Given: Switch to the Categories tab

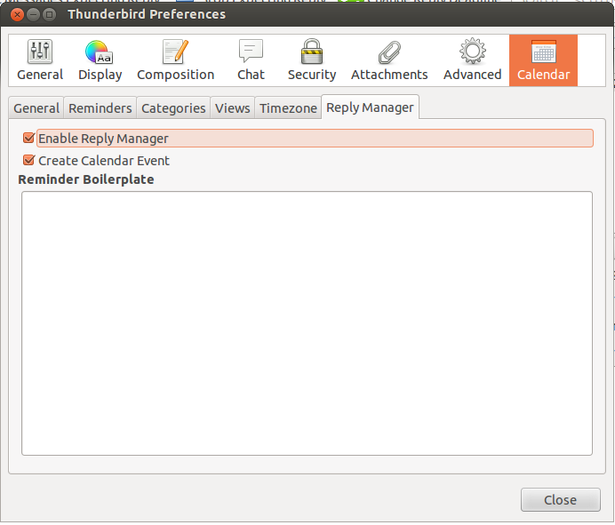Looking at the screenshot, I should pyautogui.click(x=173, y=108).
